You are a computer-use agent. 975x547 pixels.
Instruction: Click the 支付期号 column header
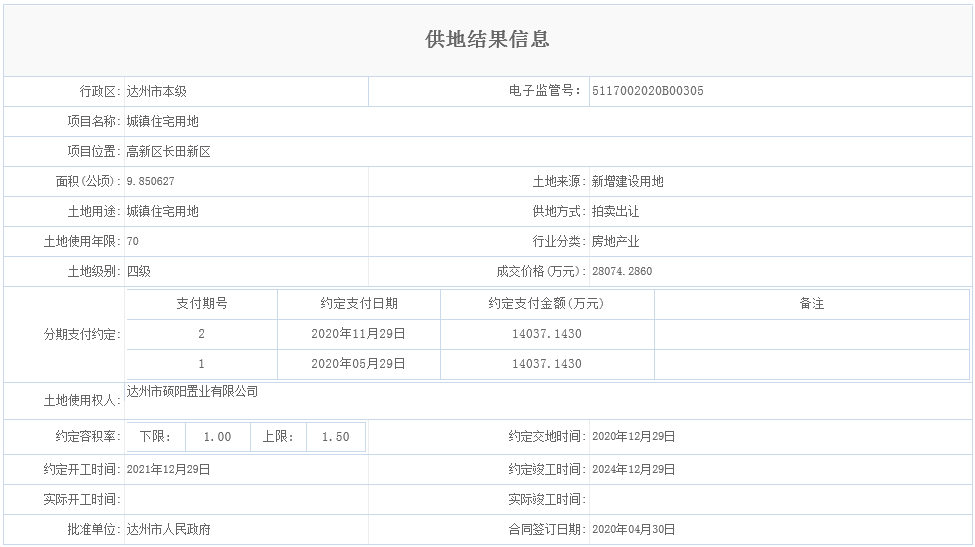tap(201, 303)
